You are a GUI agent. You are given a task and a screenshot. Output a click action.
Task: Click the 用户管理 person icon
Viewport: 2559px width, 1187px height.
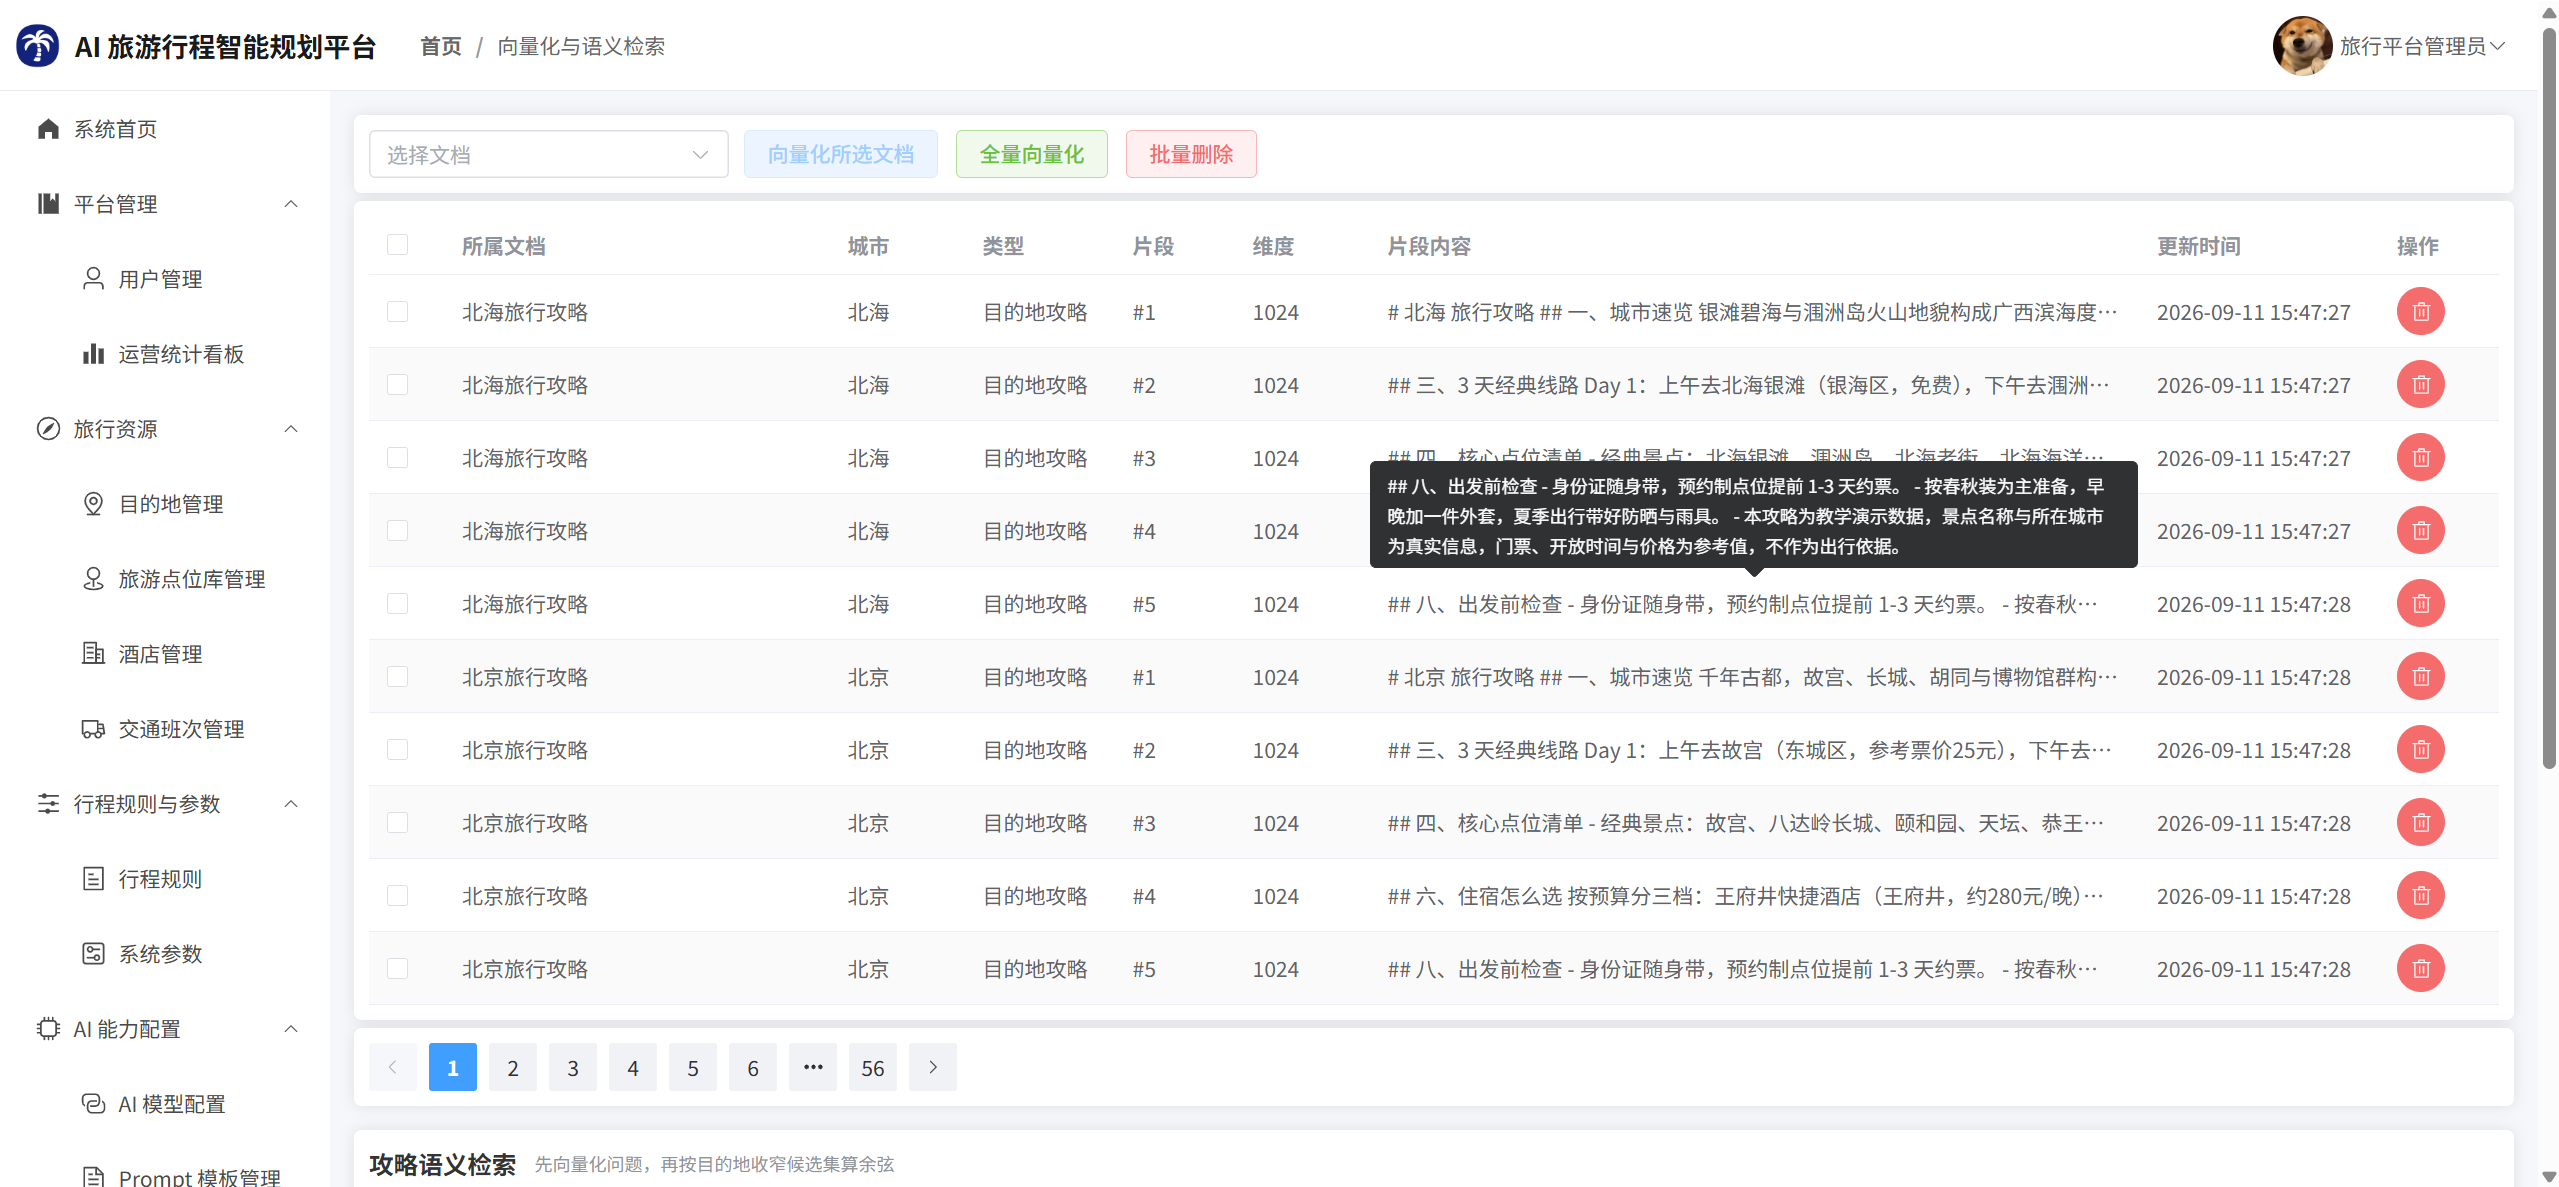pyautogui.click(x=93, y=279)
